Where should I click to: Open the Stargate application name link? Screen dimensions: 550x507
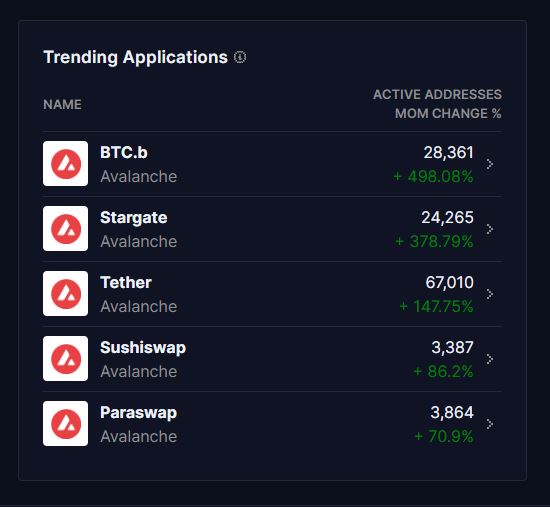point(134,218)
